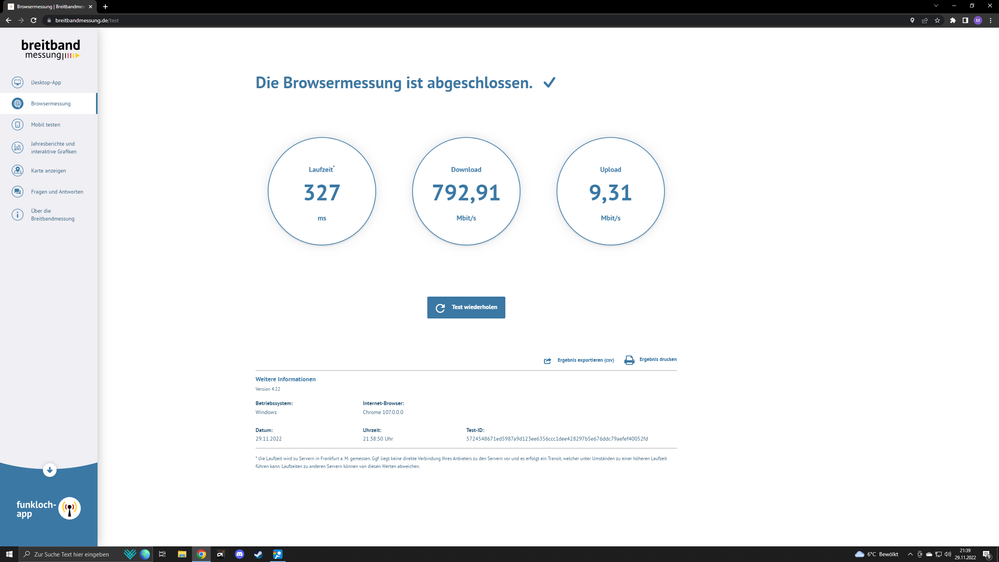
Task: Click the Chrome 107.0.0.0 browser value
Action: pyautogui.click(x=383, y=412)
